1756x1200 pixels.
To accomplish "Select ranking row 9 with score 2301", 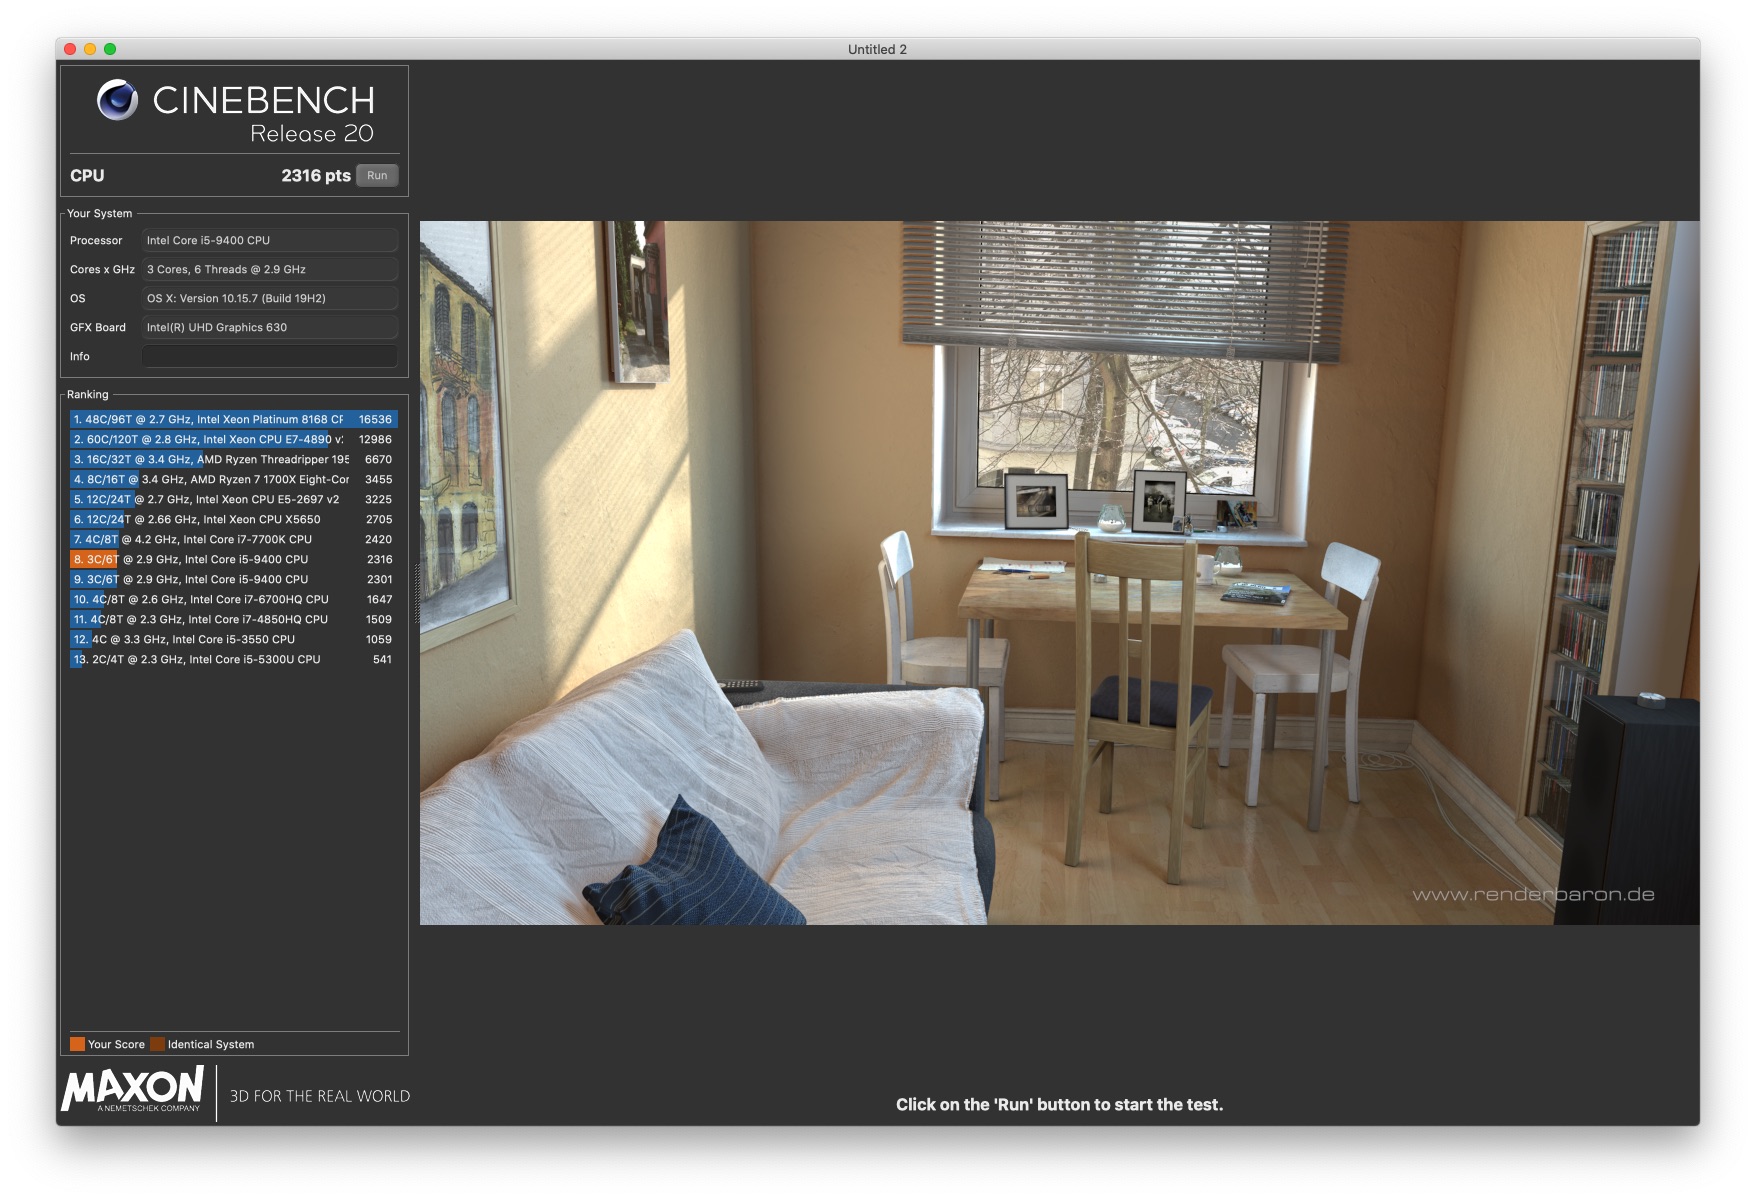I will [234, 579].
